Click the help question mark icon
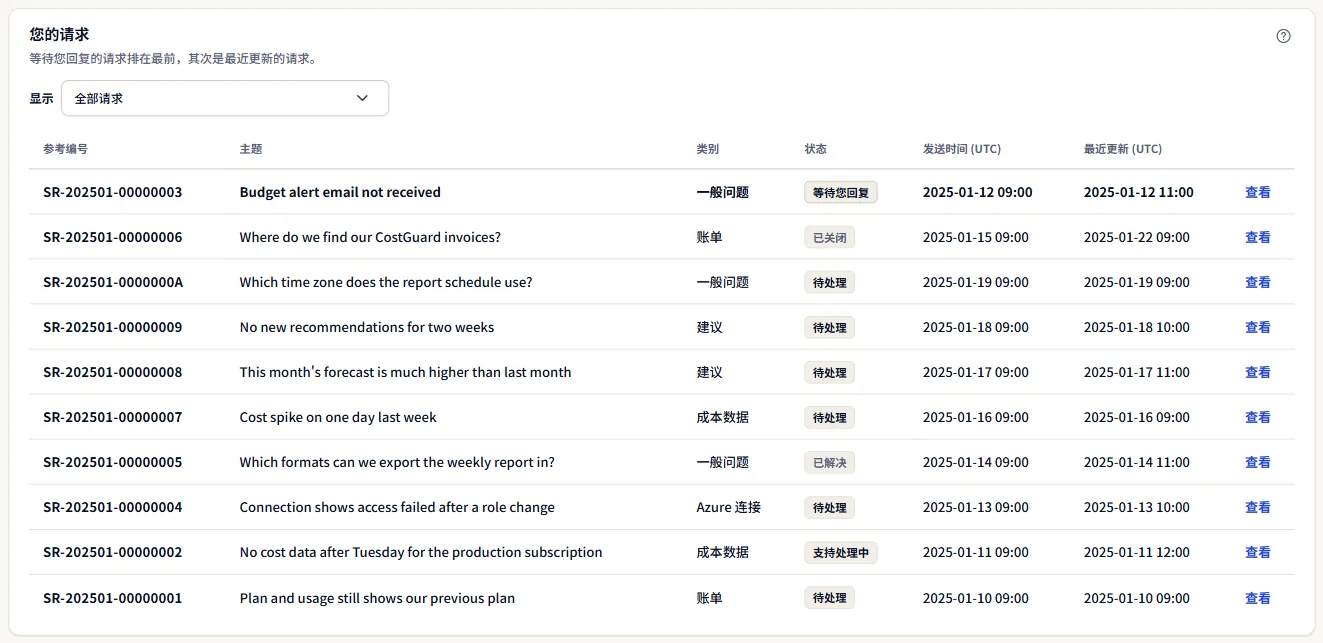The height and width of the screenshot is (643, 1323). pyautogui.click(x=1284, y=36)
